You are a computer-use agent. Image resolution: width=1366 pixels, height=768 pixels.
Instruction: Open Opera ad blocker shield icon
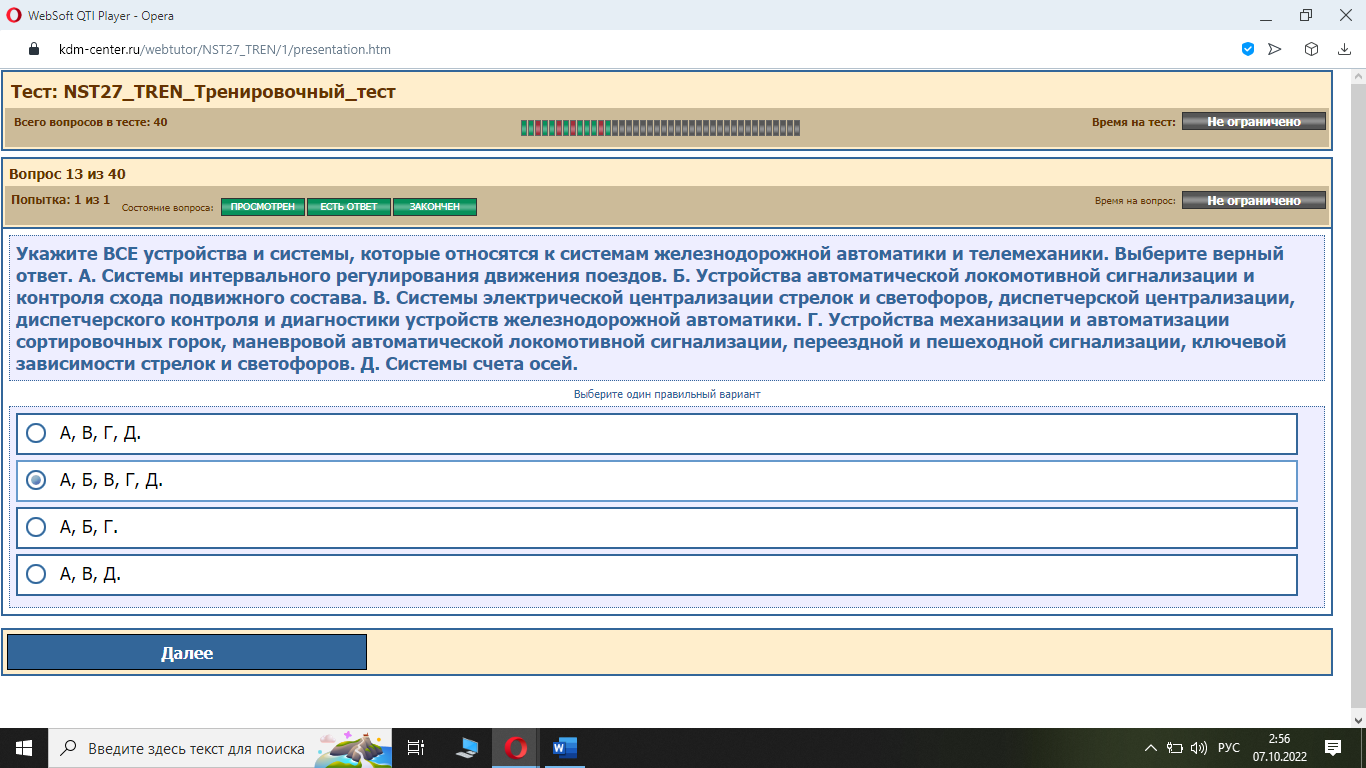pos(1248,49)
